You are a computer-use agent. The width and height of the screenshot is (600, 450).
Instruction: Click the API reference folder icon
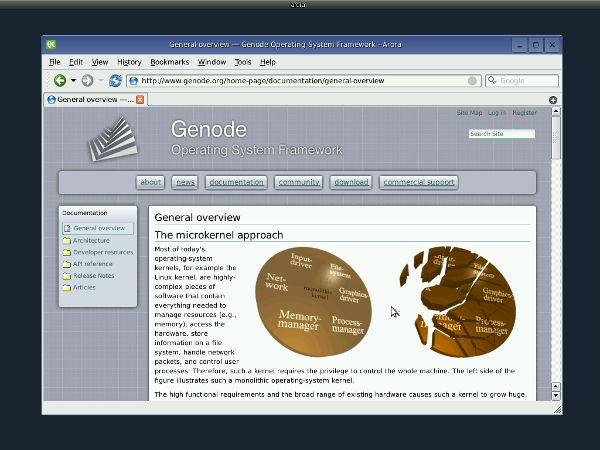[x=67, y=264]
